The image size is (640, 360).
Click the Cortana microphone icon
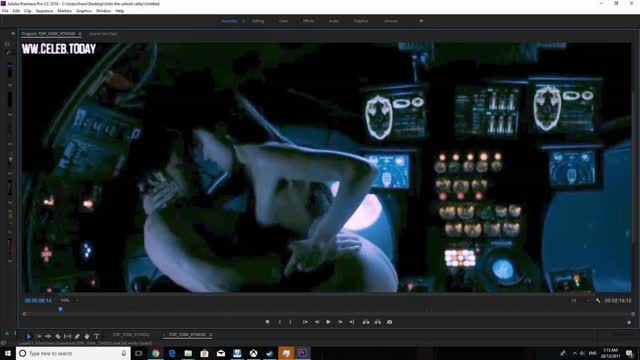124,353
